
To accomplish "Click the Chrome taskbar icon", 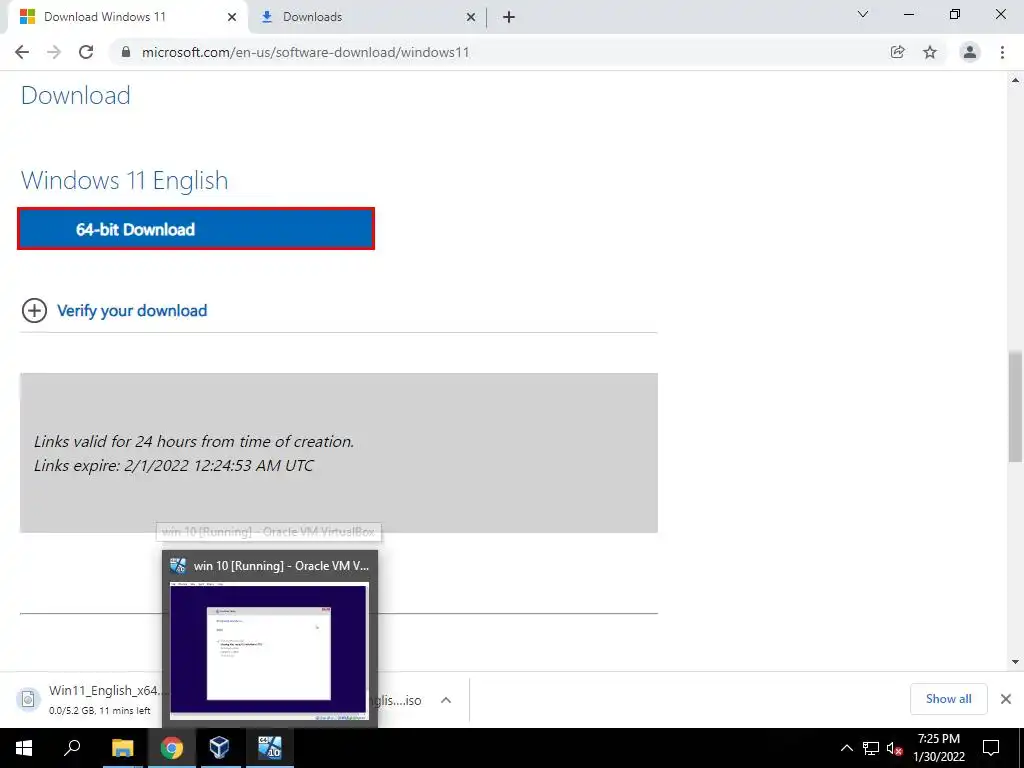I will click(x=172, y=748).
